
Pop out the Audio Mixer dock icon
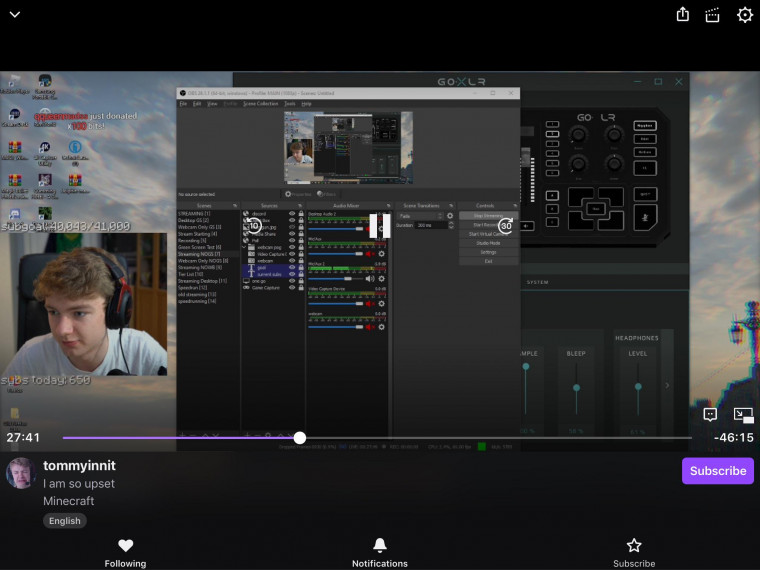[x=388, y=206]
